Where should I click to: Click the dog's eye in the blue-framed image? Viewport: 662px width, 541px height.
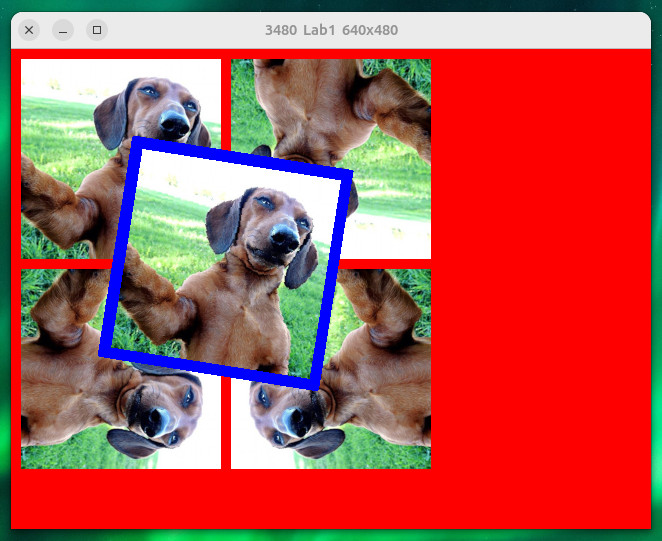(x=263, y=203)
